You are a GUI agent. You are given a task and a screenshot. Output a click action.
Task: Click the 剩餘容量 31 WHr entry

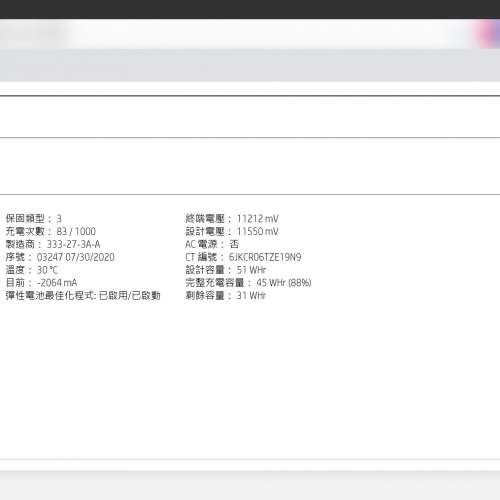[226, 296]
